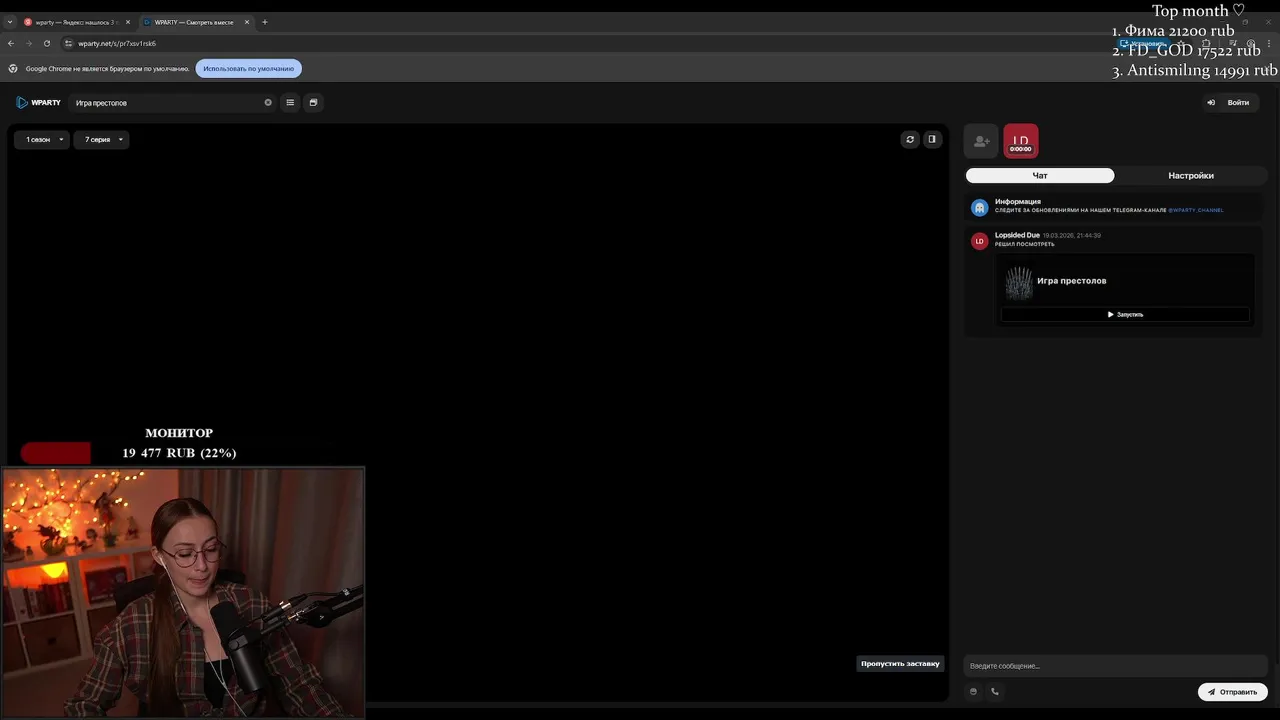Click the Lopsided Due avatar in the chat

980,241
